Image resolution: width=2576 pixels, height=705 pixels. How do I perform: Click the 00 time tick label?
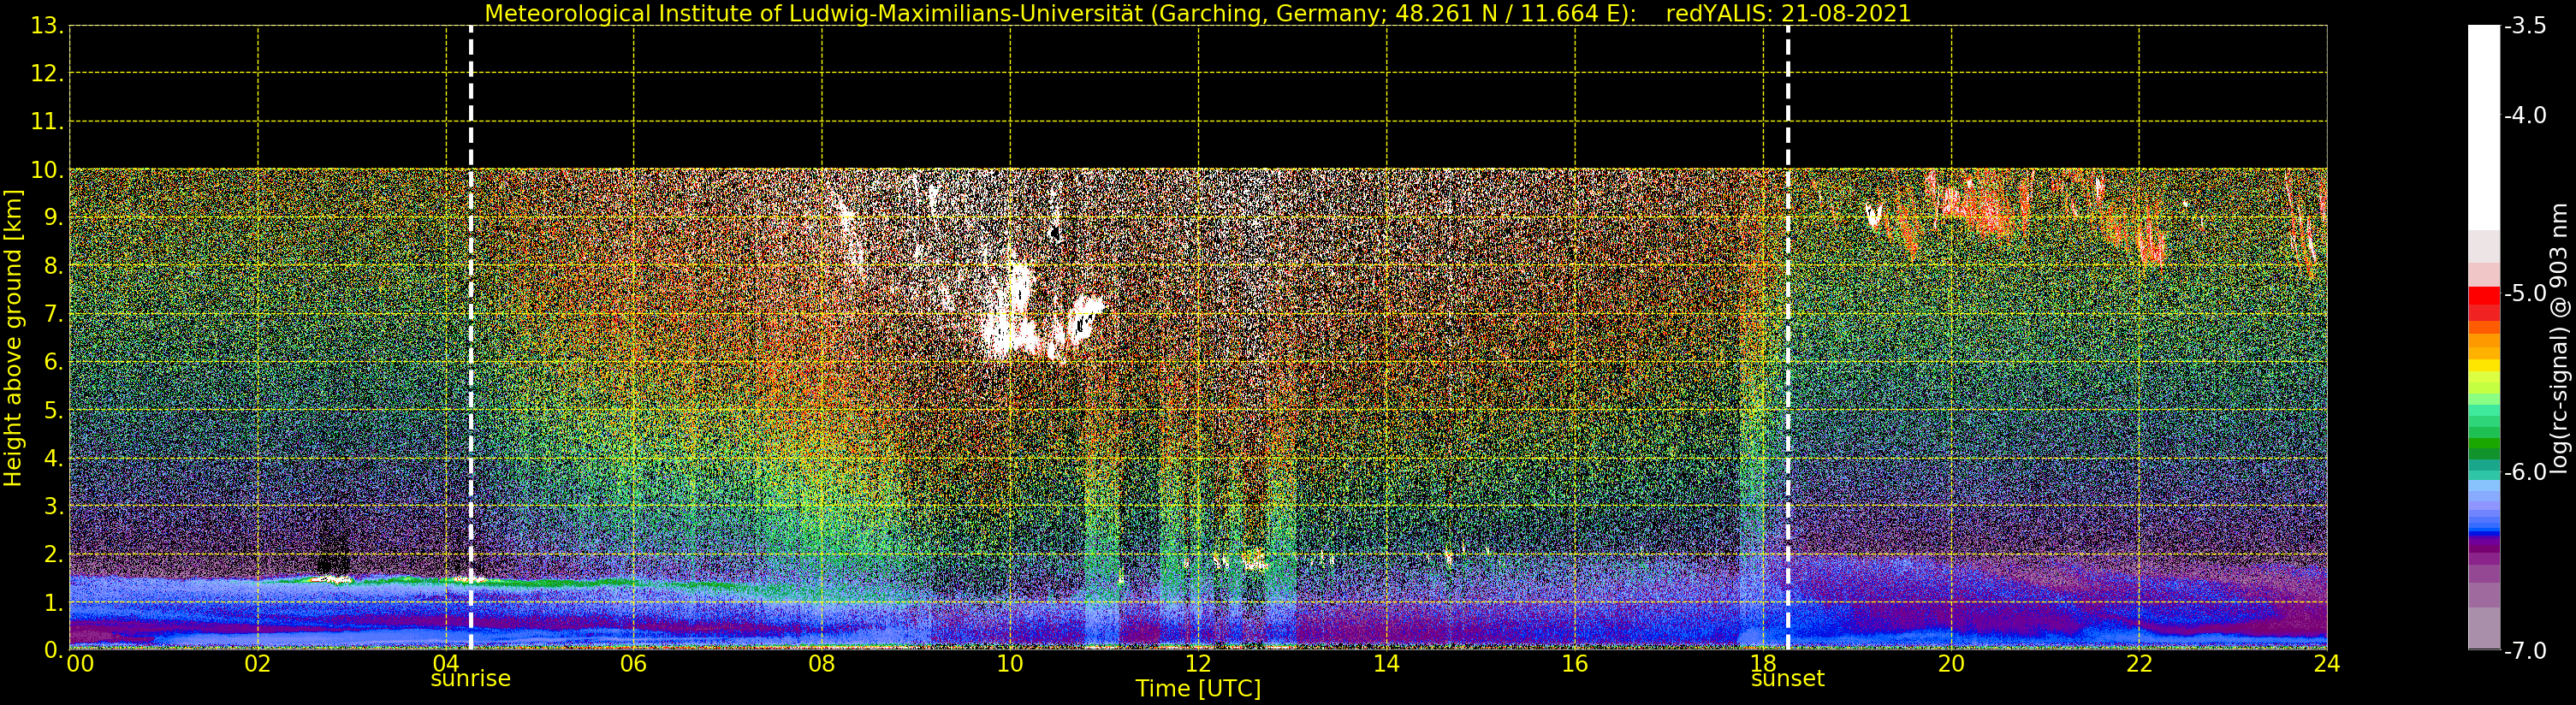pyautogui.click(x=80, y=663)
